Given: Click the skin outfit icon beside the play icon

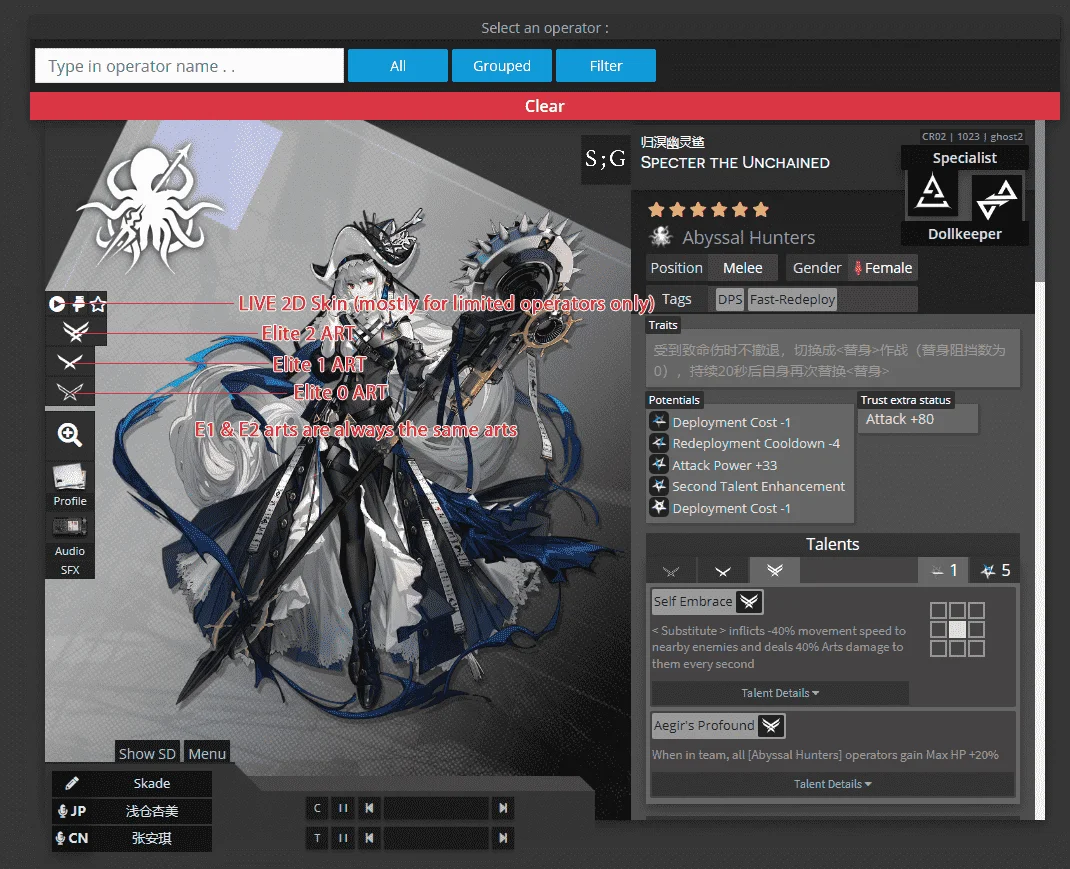Looking at the screenshot, I should (78, 304).
